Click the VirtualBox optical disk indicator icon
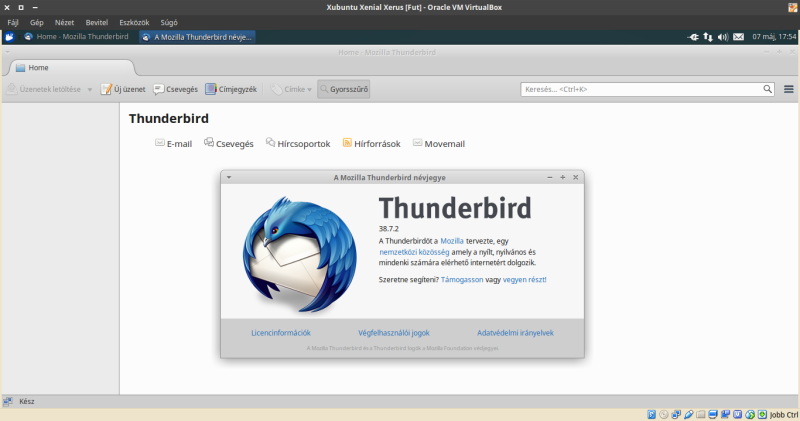This screenshot has height=421, width=800. tap(664, 414)
